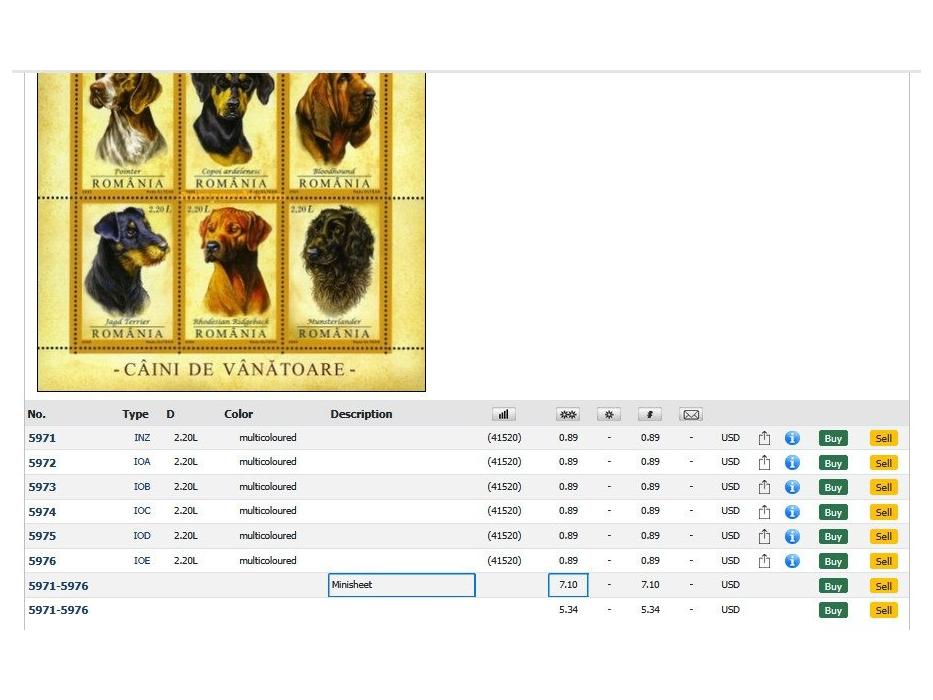
Task: Click the used stamp header icon
Action: point(650,414)
